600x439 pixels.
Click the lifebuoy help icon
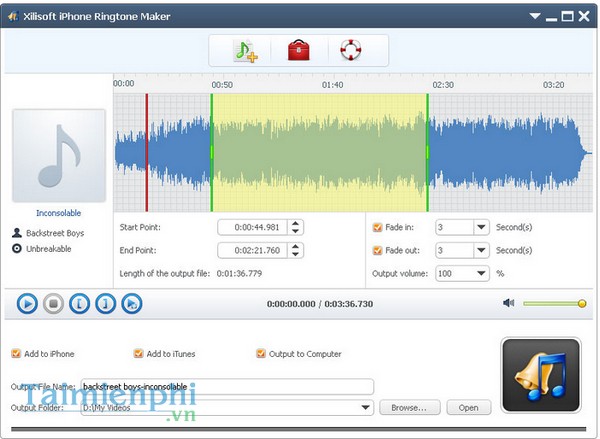pyautogui.click(x=351, y=50)
